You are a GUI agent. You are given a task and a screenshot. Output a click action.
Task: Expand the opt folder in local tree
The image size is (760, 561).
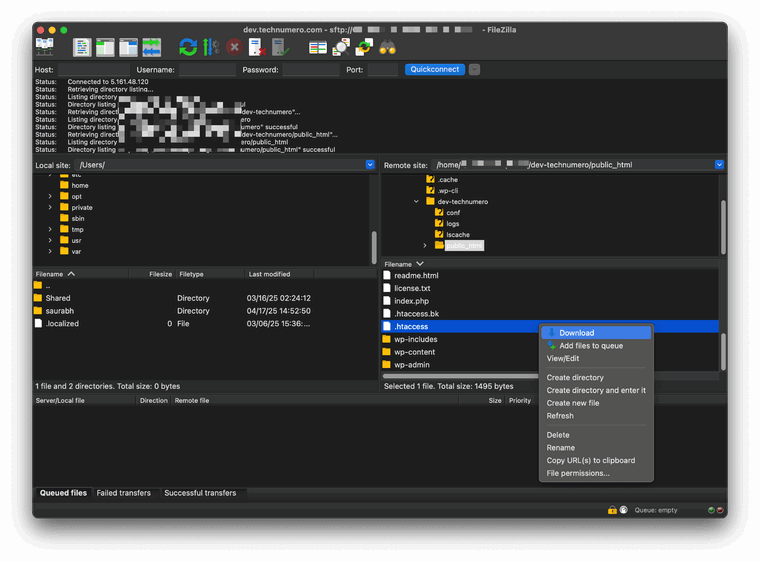tap(50, 196)
